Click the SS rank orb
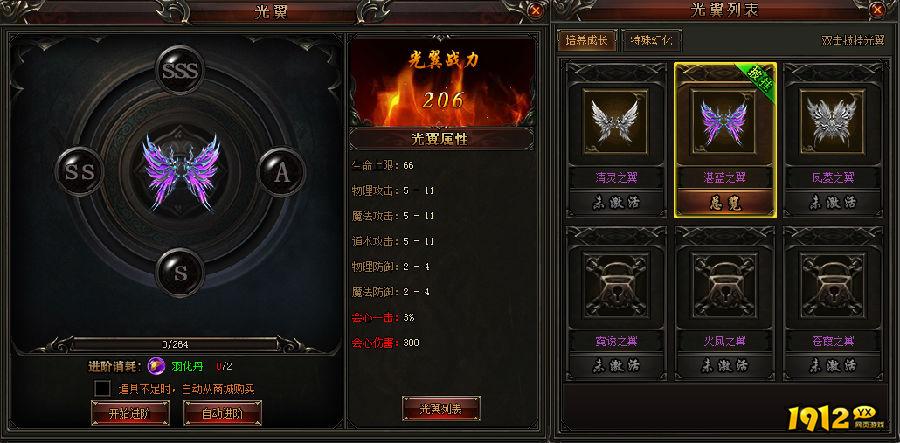The width and height of the screenshot is (900, 443). pos(79,172)
